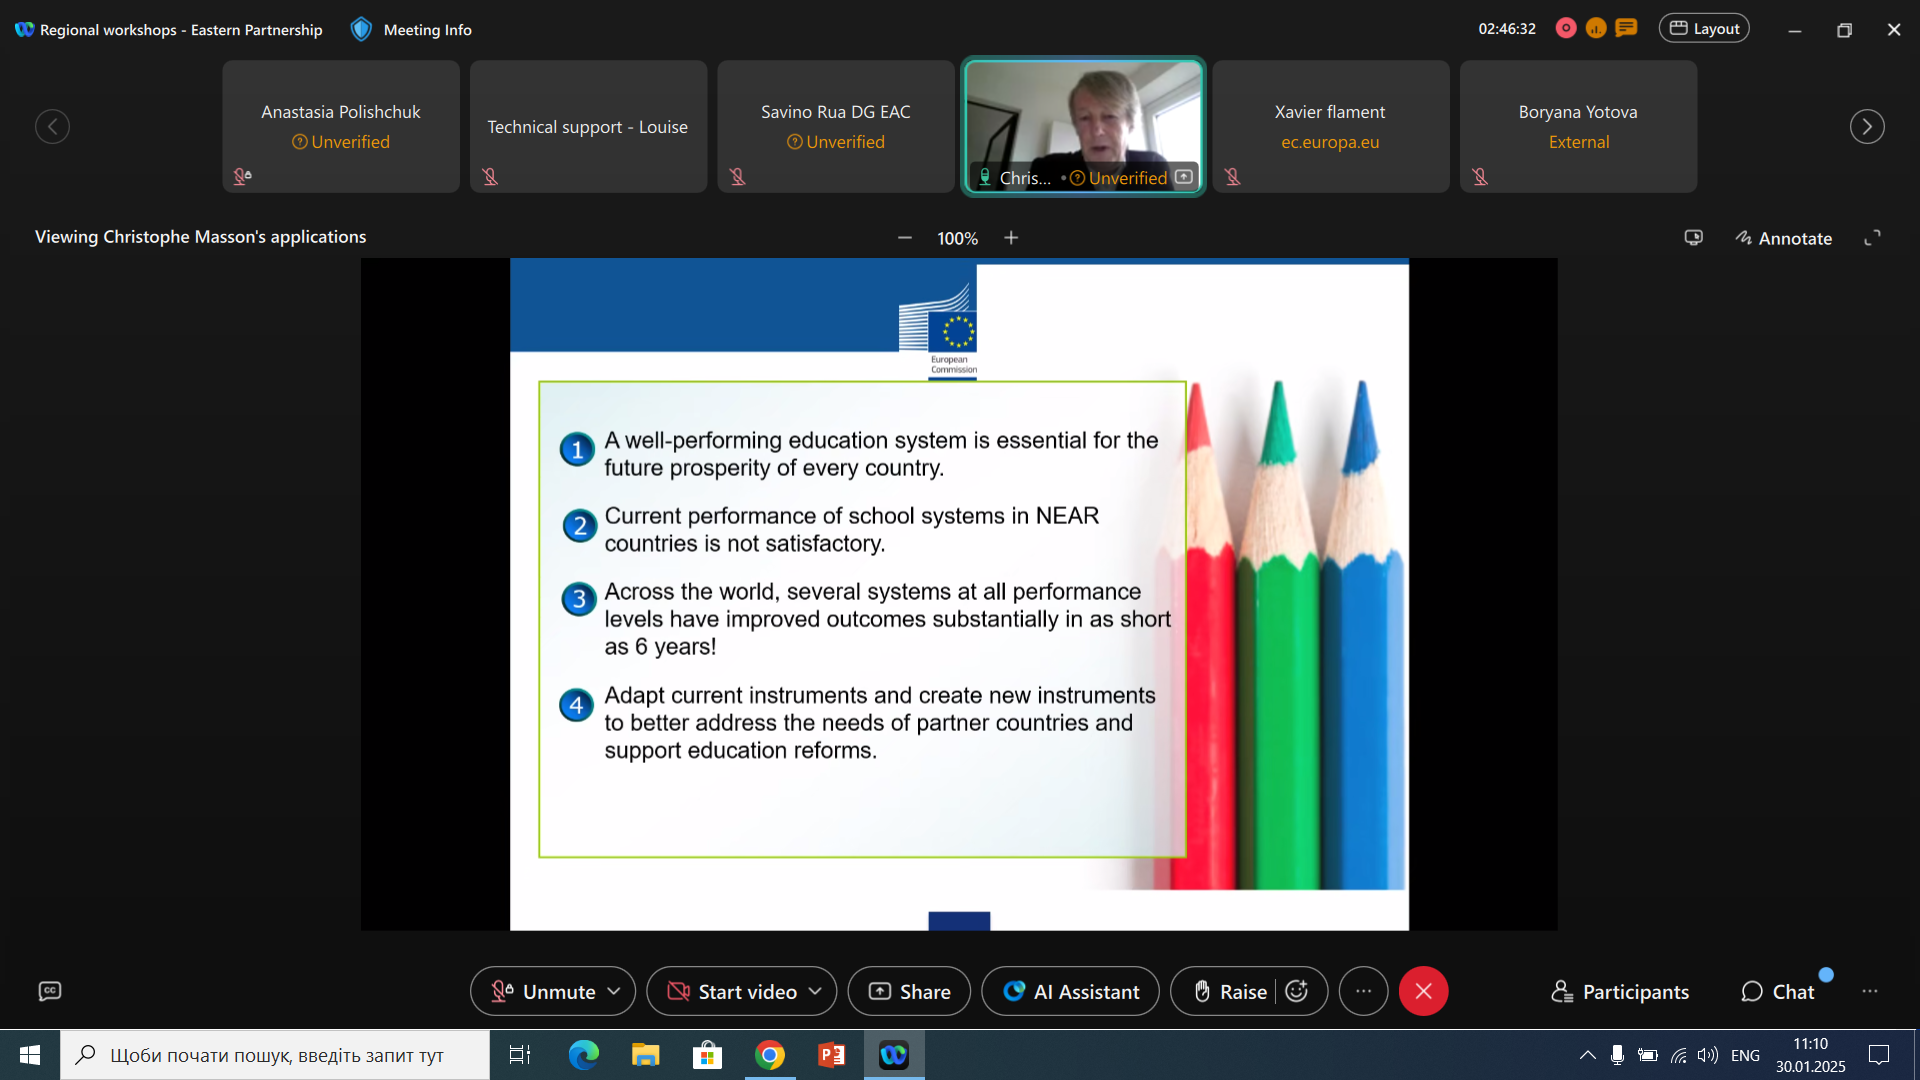Show next participants with right arrow
This screenshot has height=1080, width=1920.
point(1866,127)
